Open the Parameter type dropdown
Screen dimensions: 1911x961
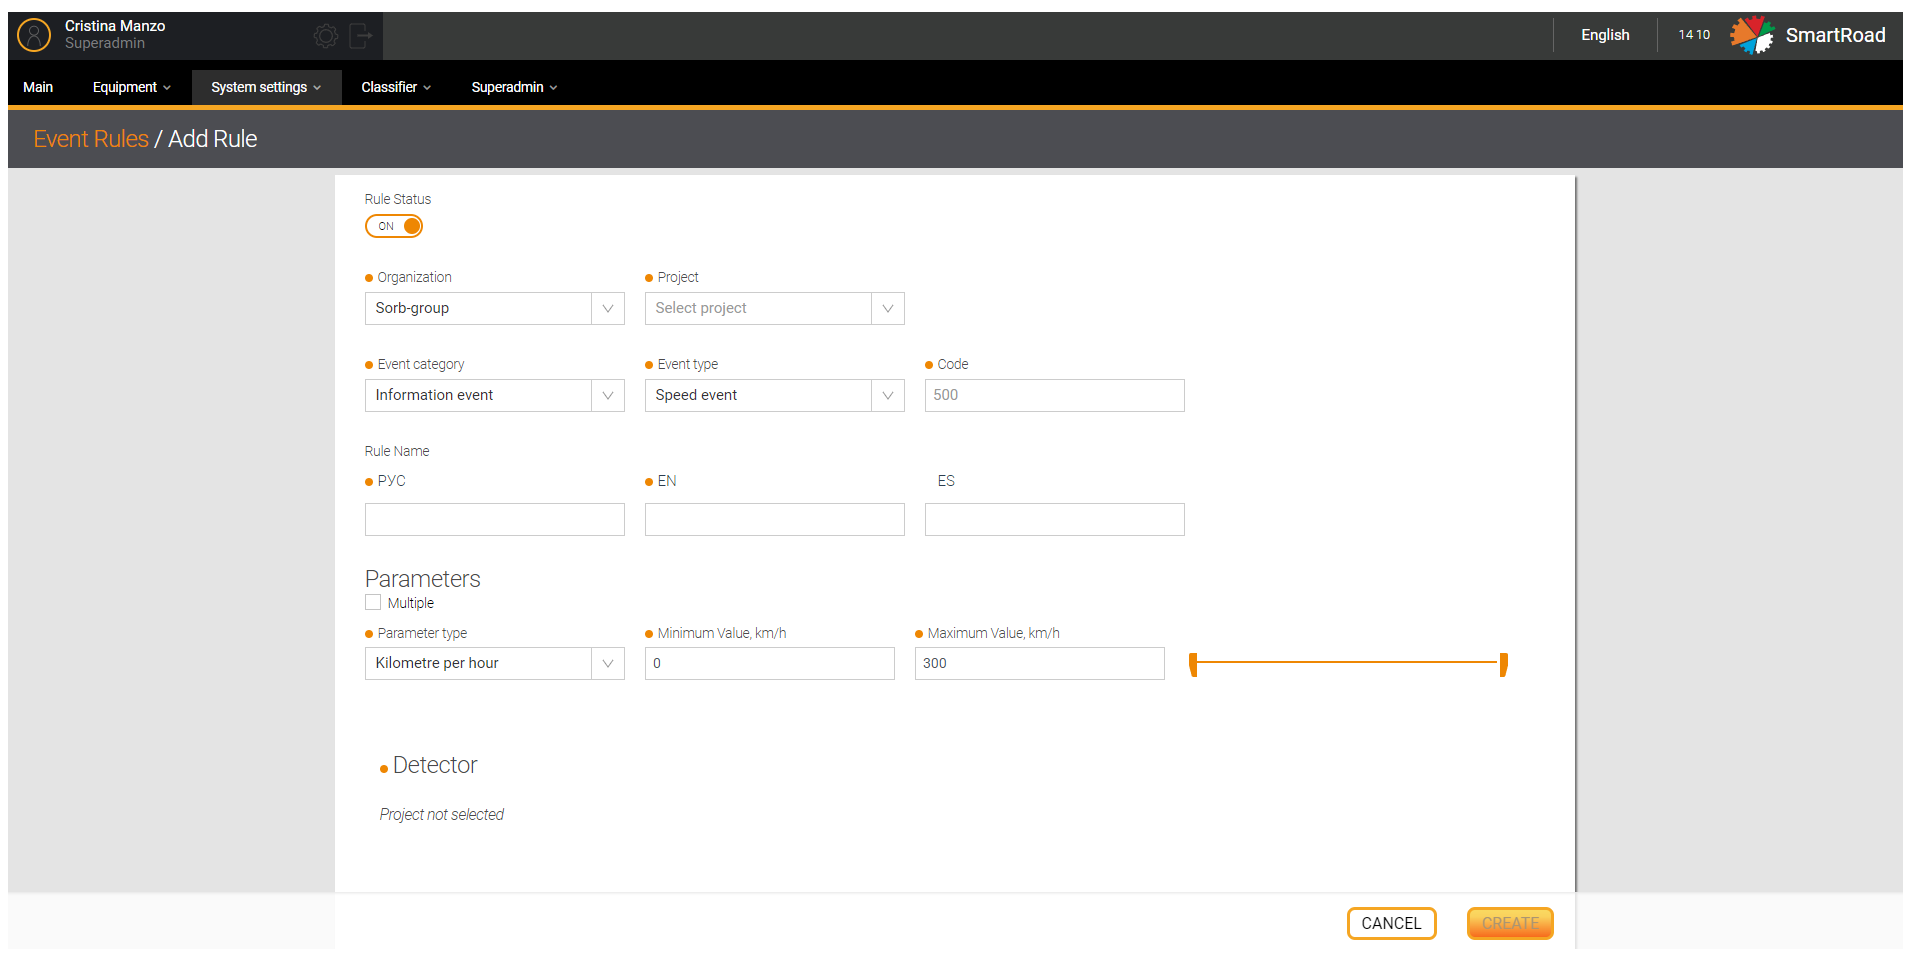point(495,663)
